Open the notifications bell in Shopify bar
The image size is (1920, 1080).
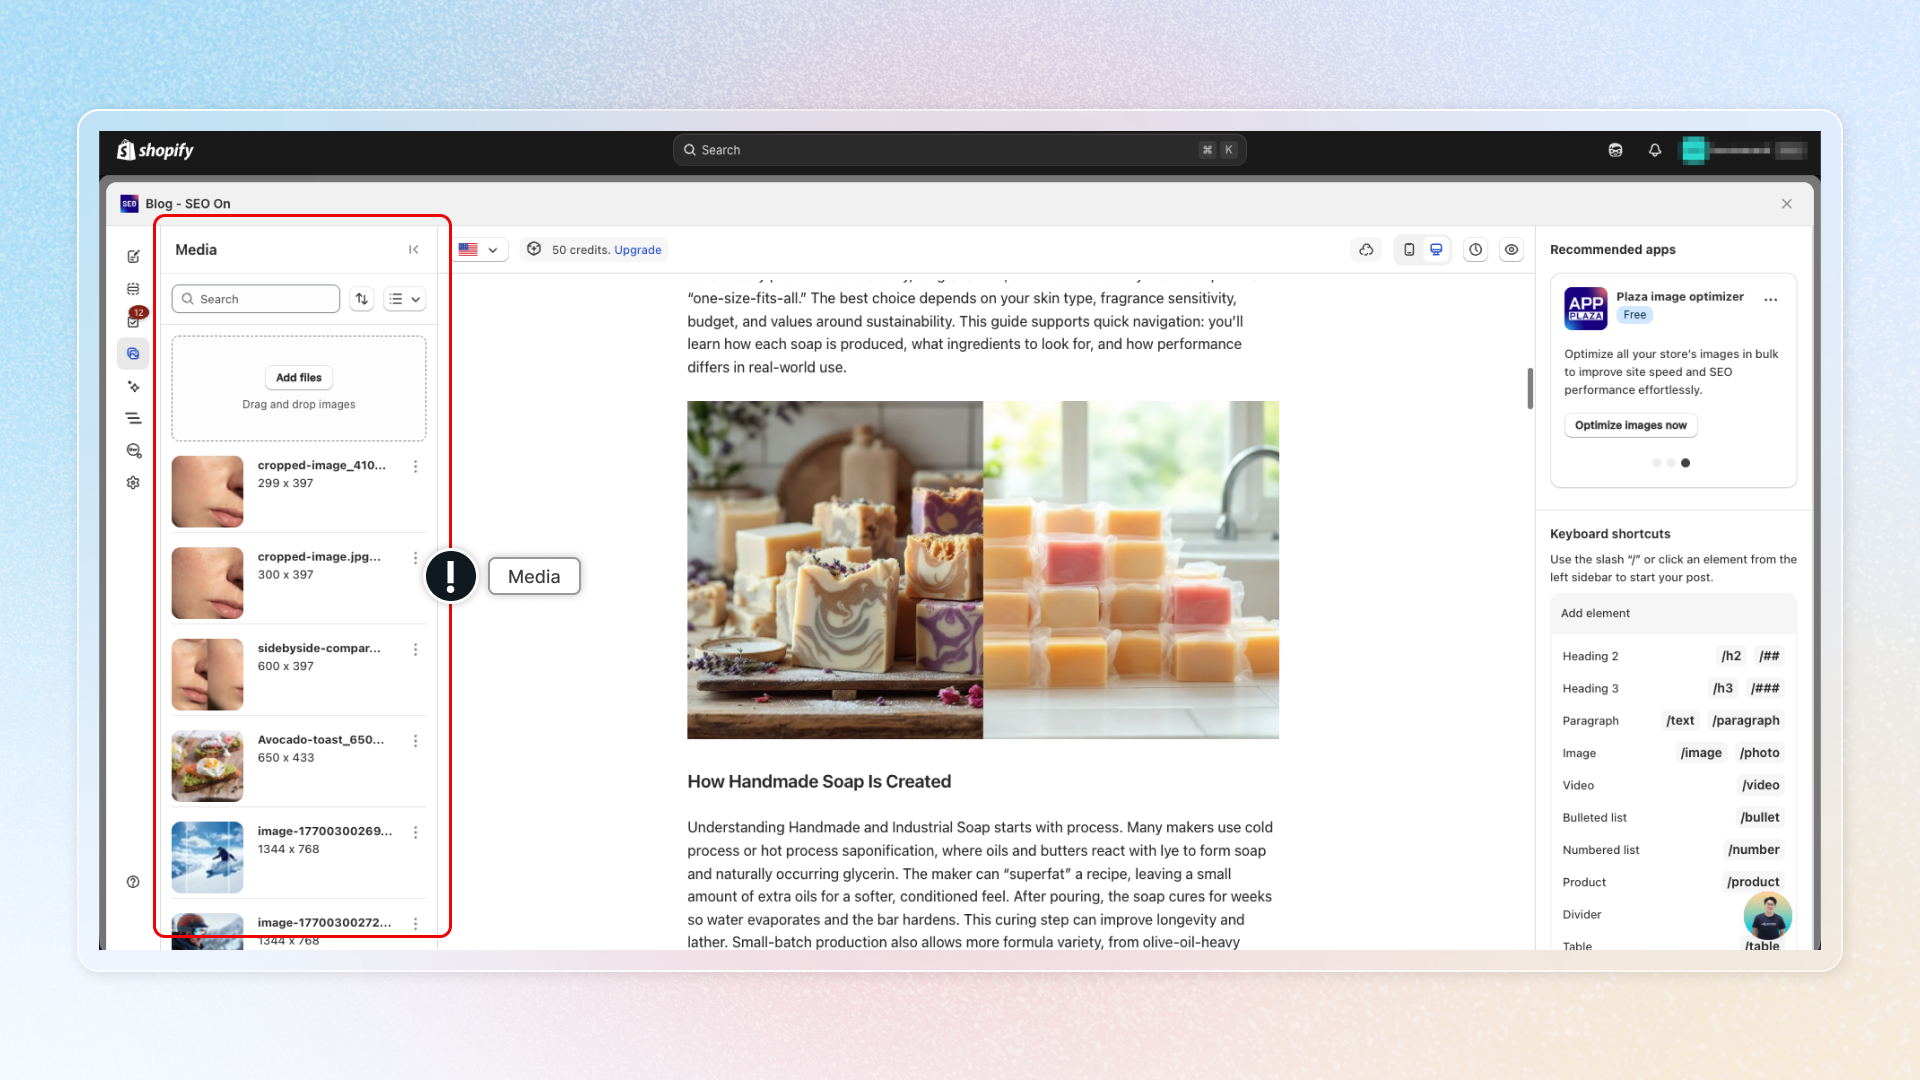pos(1655,150)
